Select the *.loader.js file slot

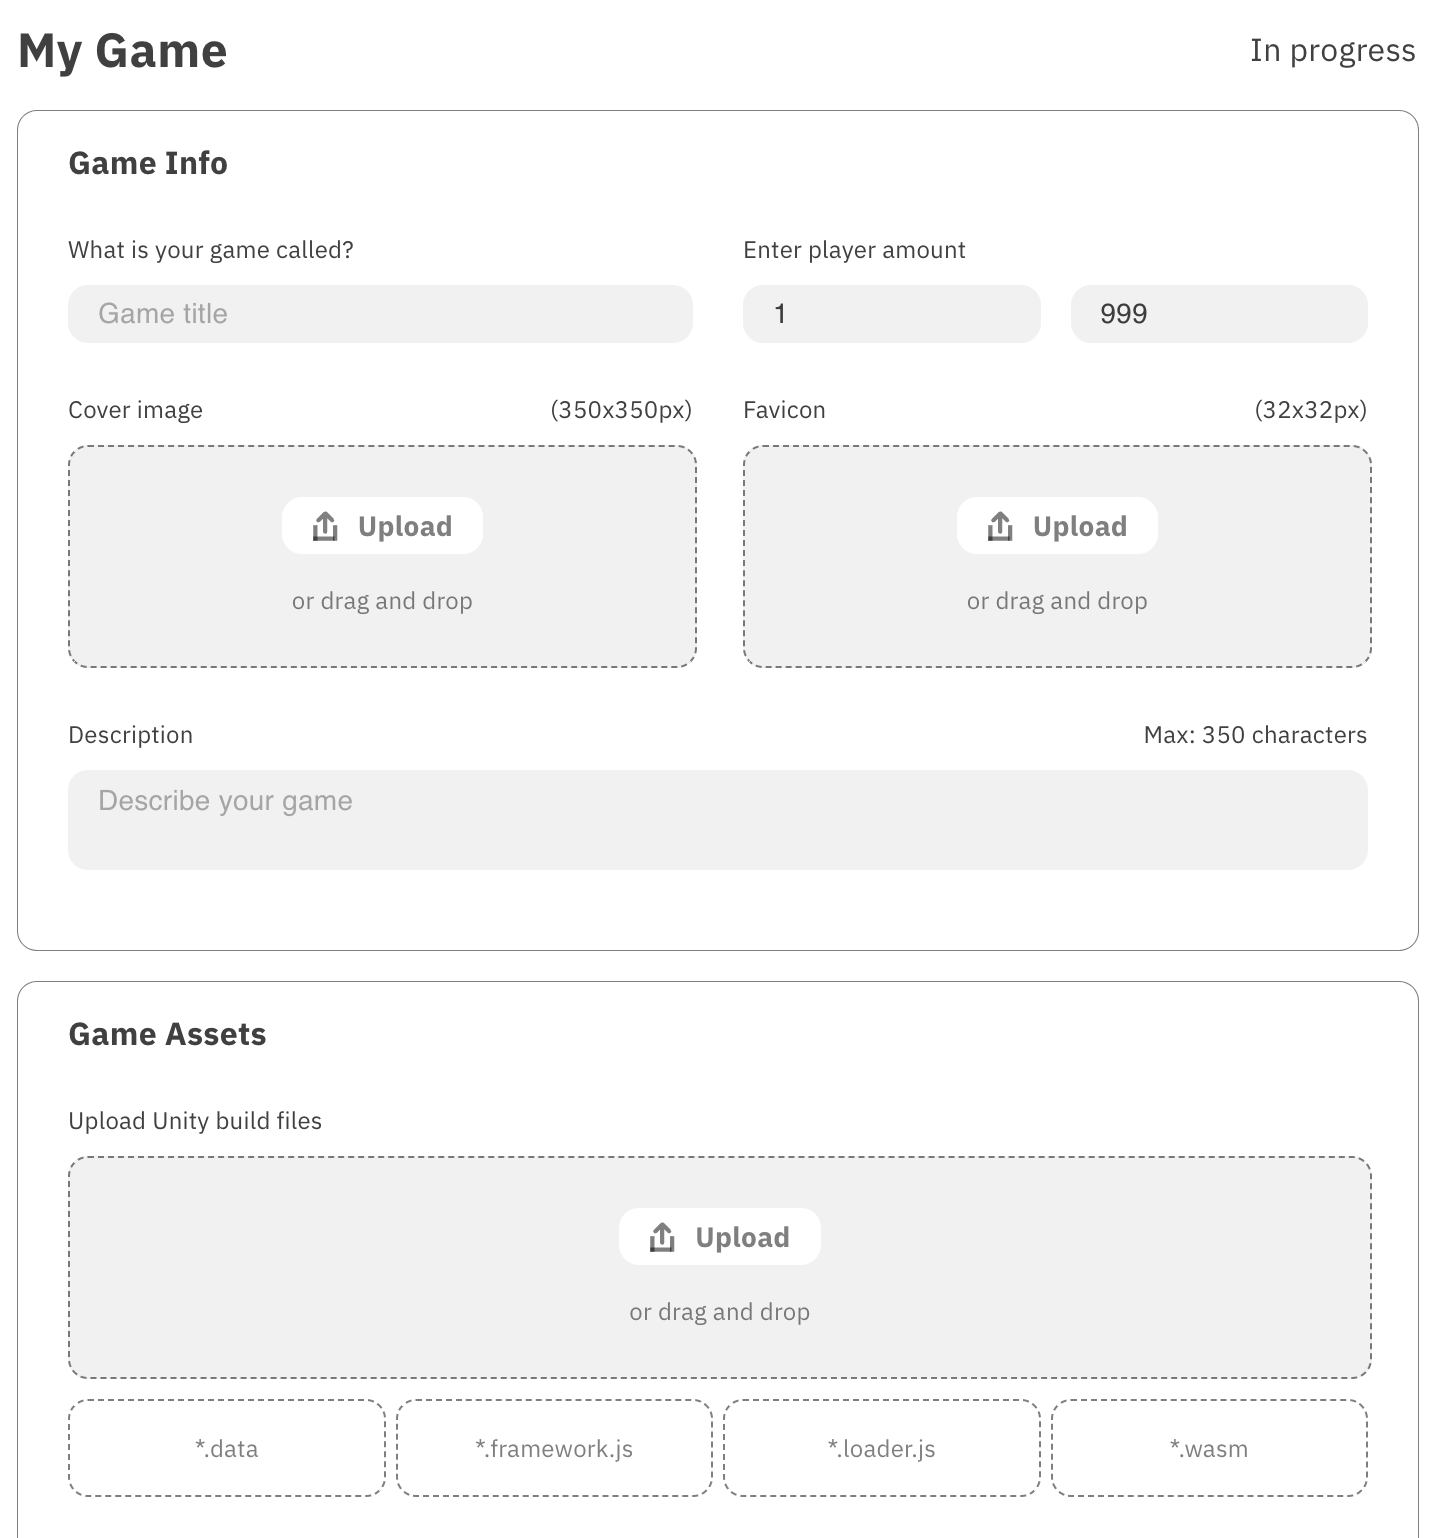click(881, 1447)
